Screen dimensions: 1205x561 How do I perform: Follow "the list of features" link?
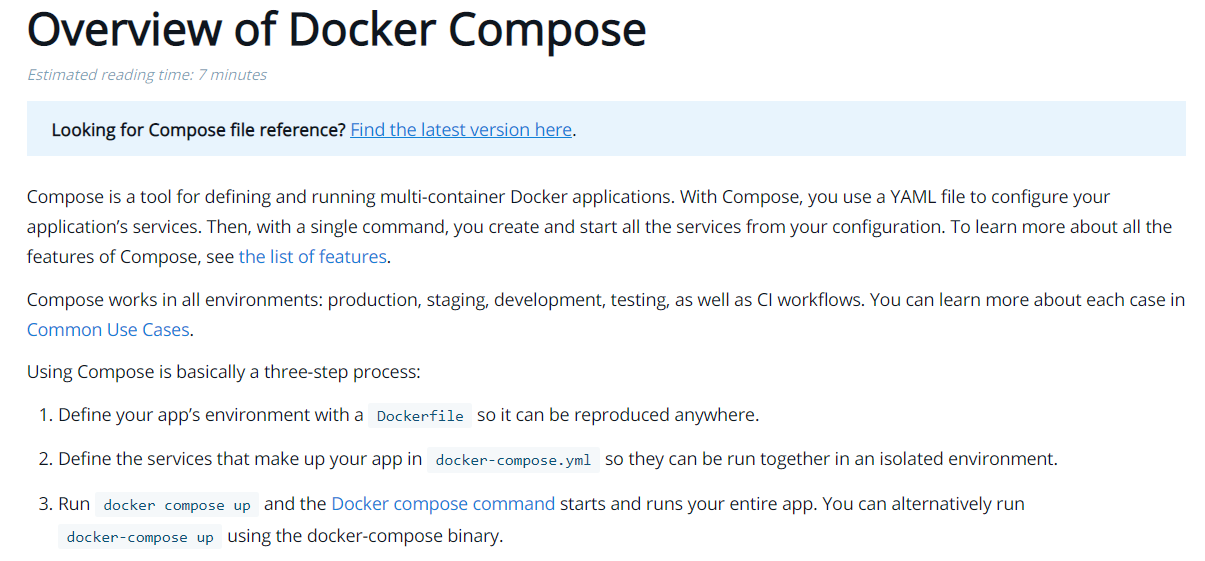click(x=312, y=257)
